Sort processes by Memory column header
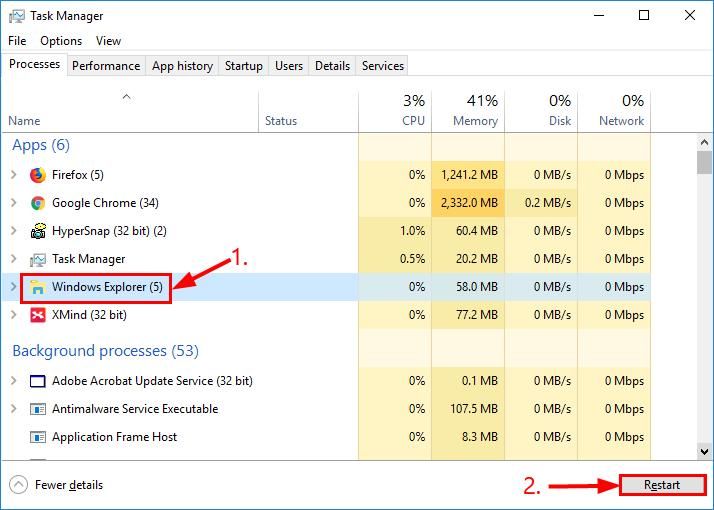Image resolution: width=714 pixels, height=510 pixels. click(474, 110)
